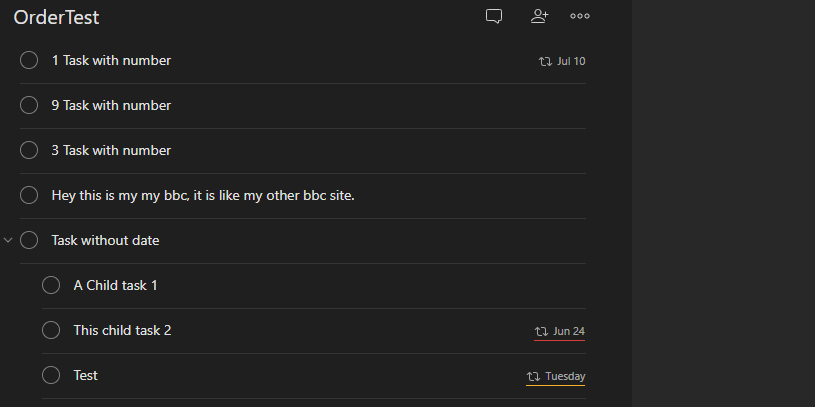
Task: Mark 'This child task 2' complete
Action: (x=51, y=331)
